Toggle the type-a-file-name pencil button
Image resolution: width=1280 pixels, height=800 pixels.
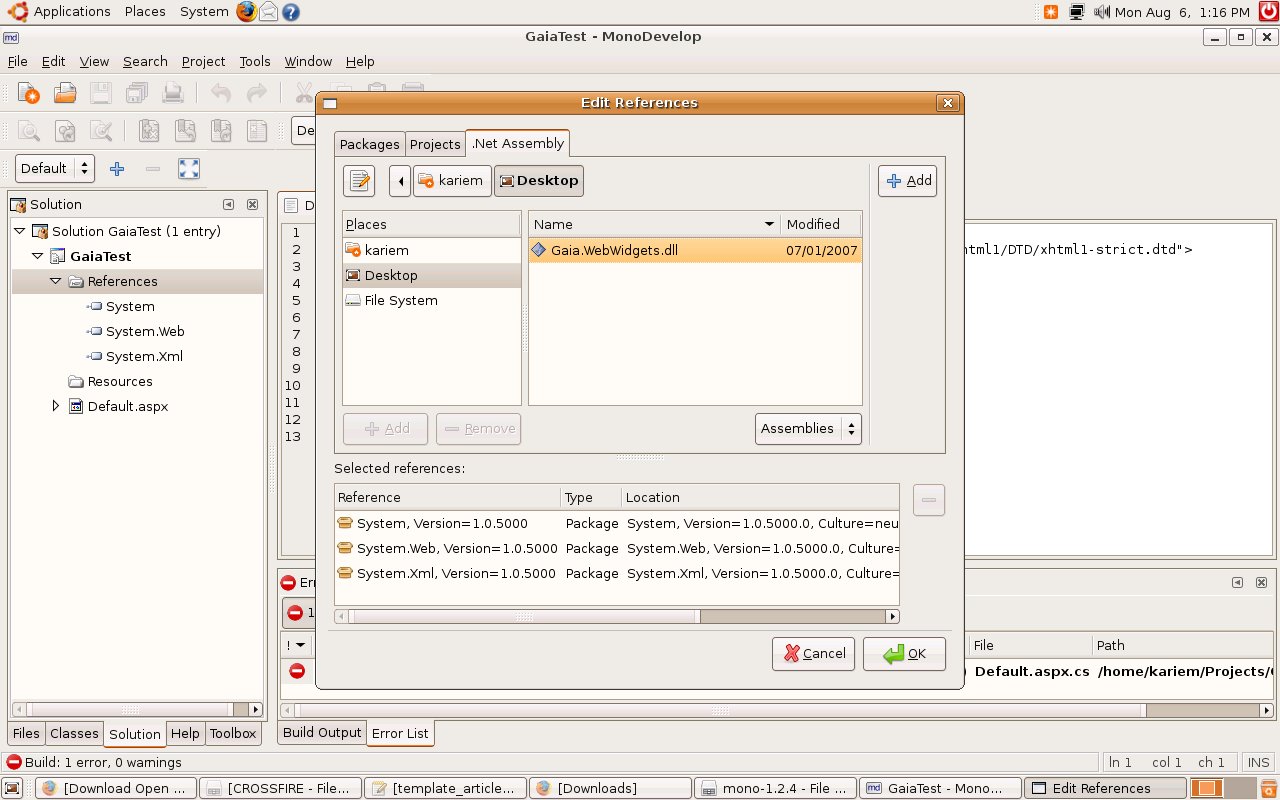(359, 181)
